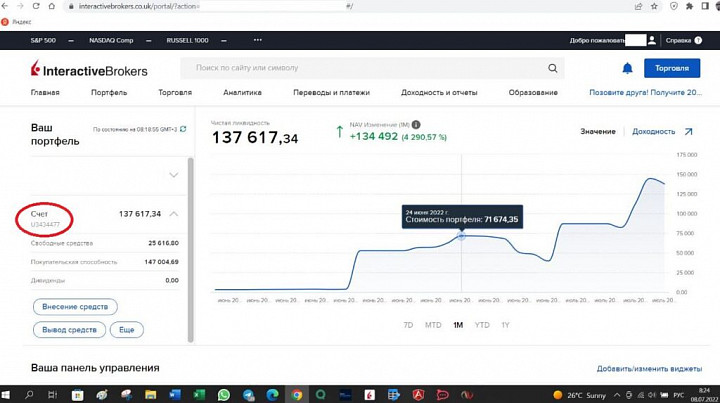Open the three-dots ticker options

click(x=258, y=40)
